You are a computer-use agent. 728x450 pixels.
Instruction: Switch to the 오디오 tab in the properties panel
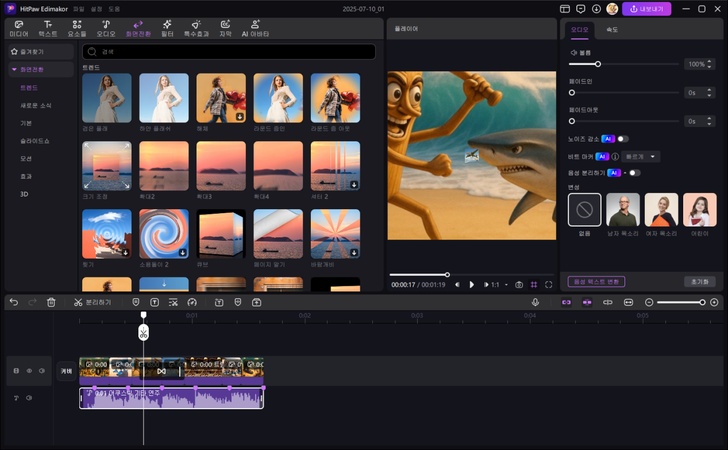(x=579, y=29)
